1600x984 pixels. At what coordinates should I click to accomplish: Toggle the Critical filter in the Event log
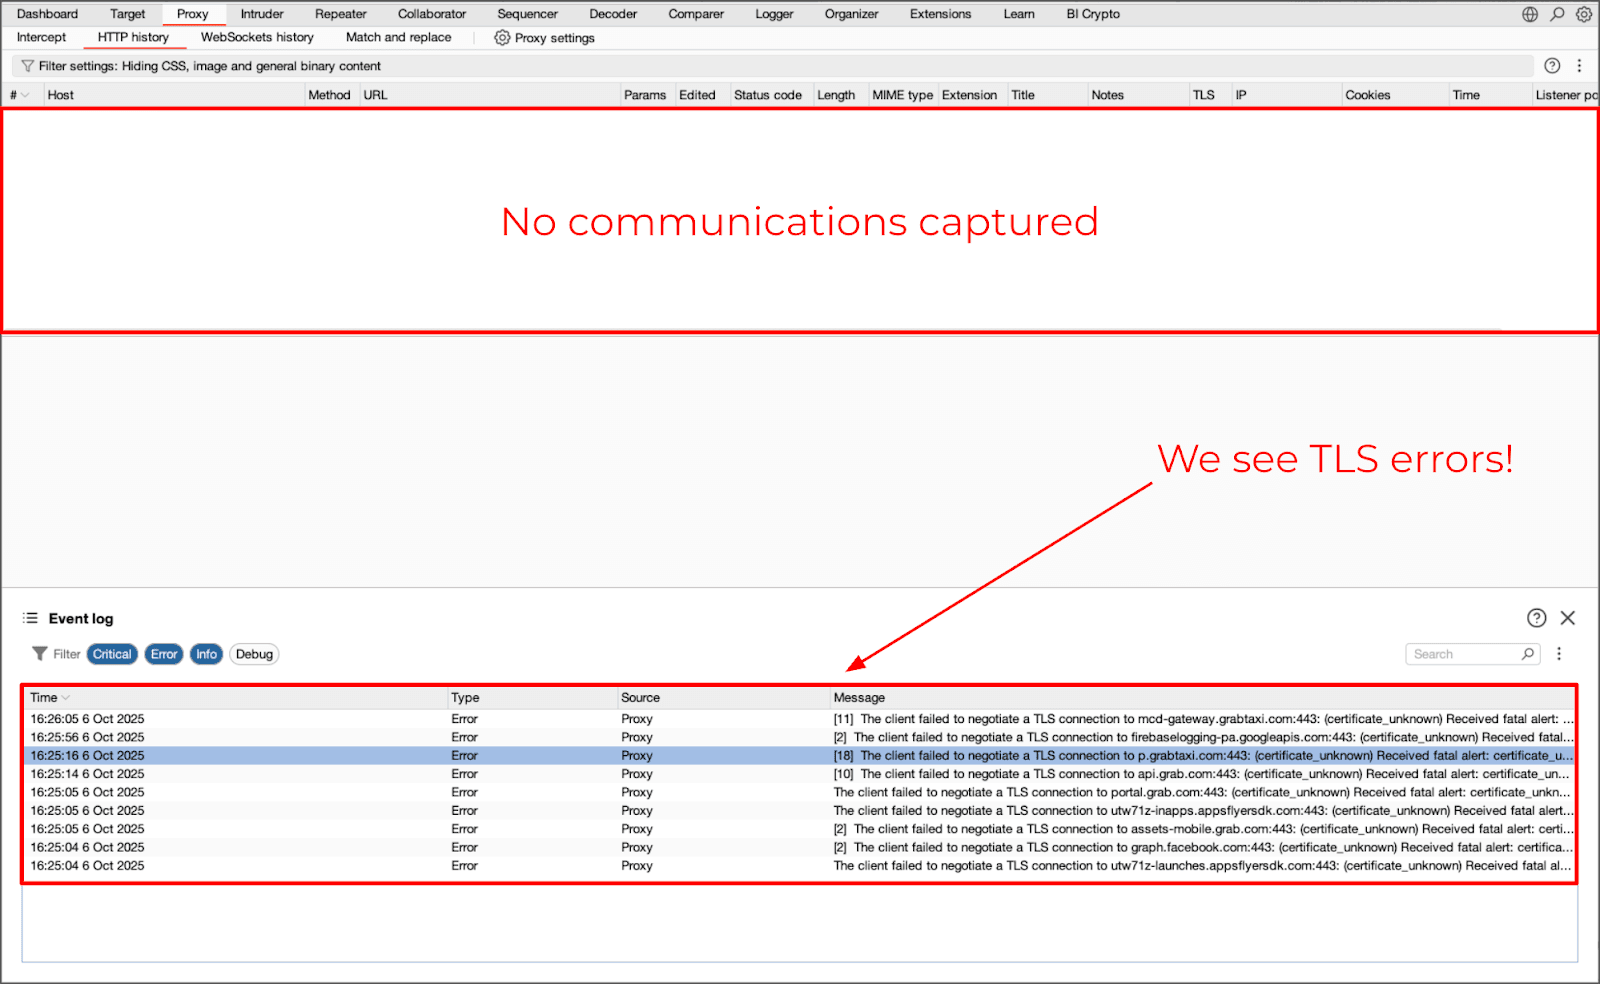111,654
